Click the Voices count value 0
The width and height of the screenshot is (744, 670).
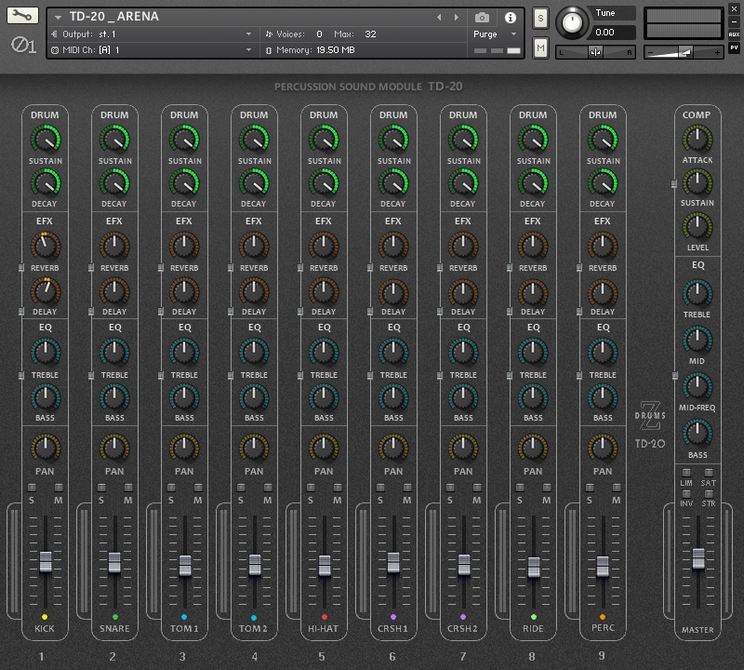tap(319, 34)
